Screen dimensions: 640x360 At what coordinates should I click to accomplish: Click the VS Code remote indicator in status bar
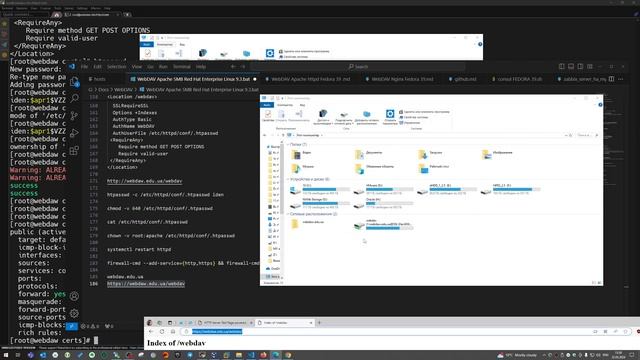tap(71, 326)
